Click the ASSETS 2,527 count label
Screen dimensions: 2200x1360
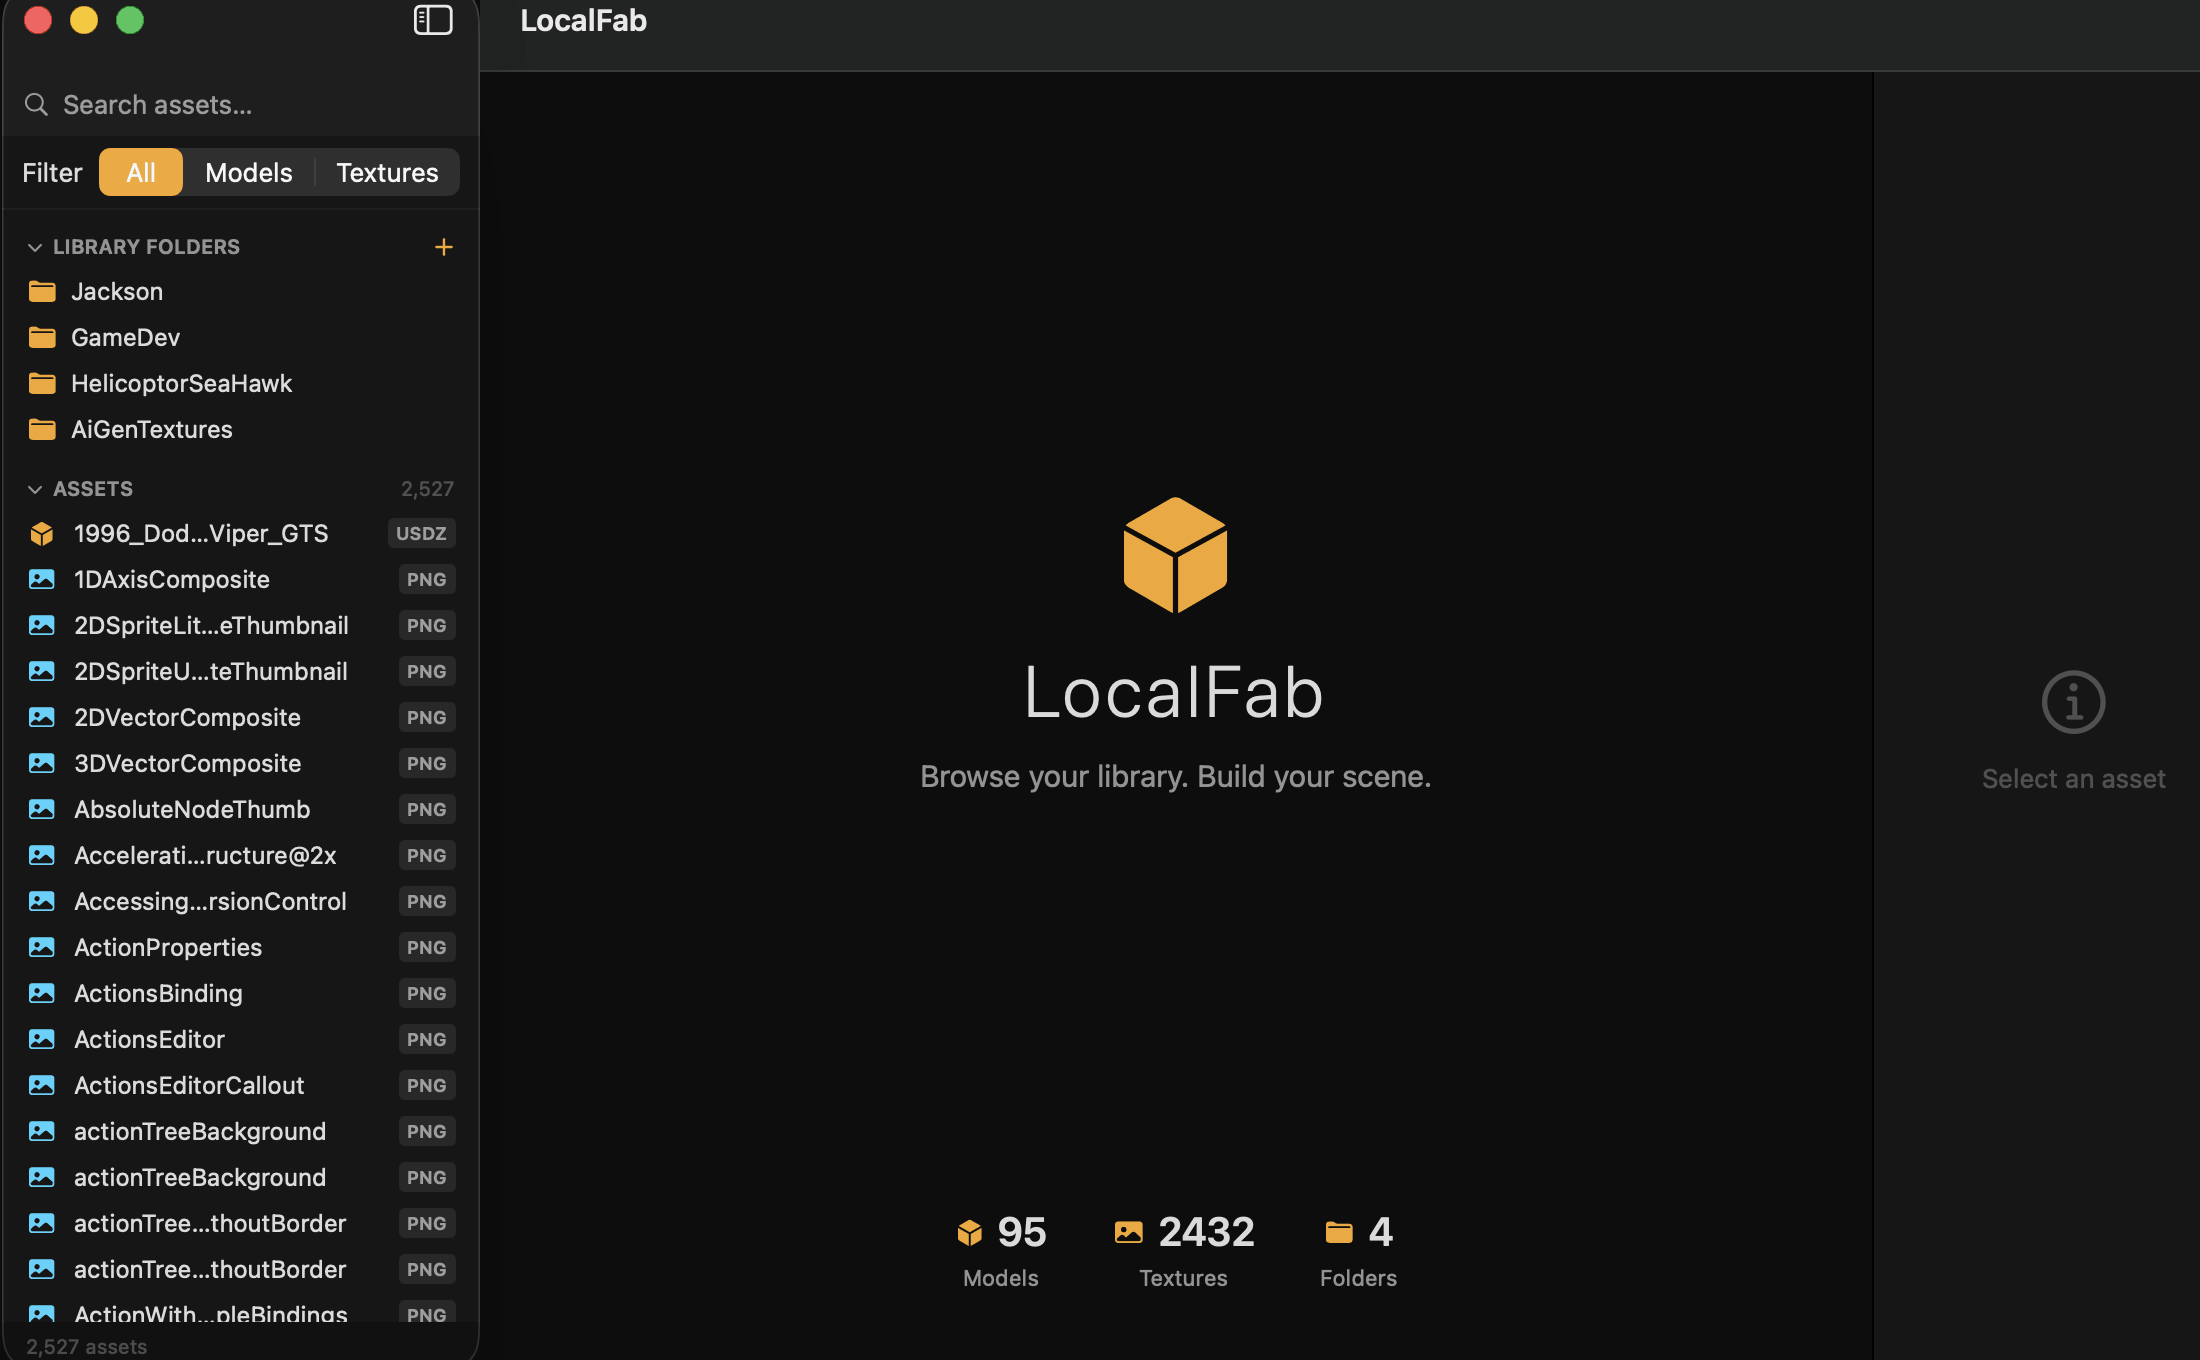click(x=427, y=489)
